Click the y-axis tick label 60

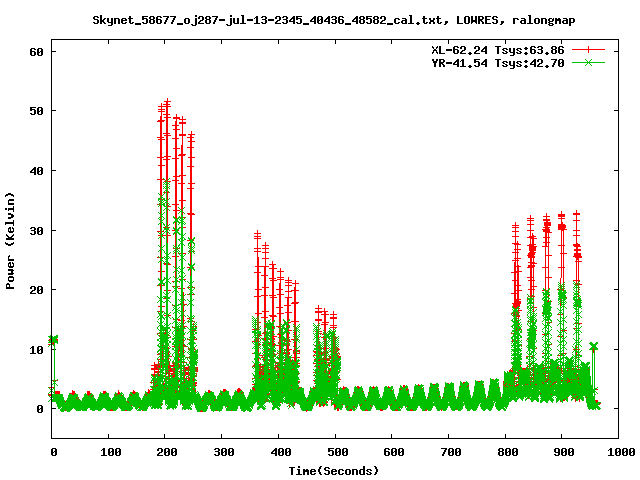(x=36, y=52)
